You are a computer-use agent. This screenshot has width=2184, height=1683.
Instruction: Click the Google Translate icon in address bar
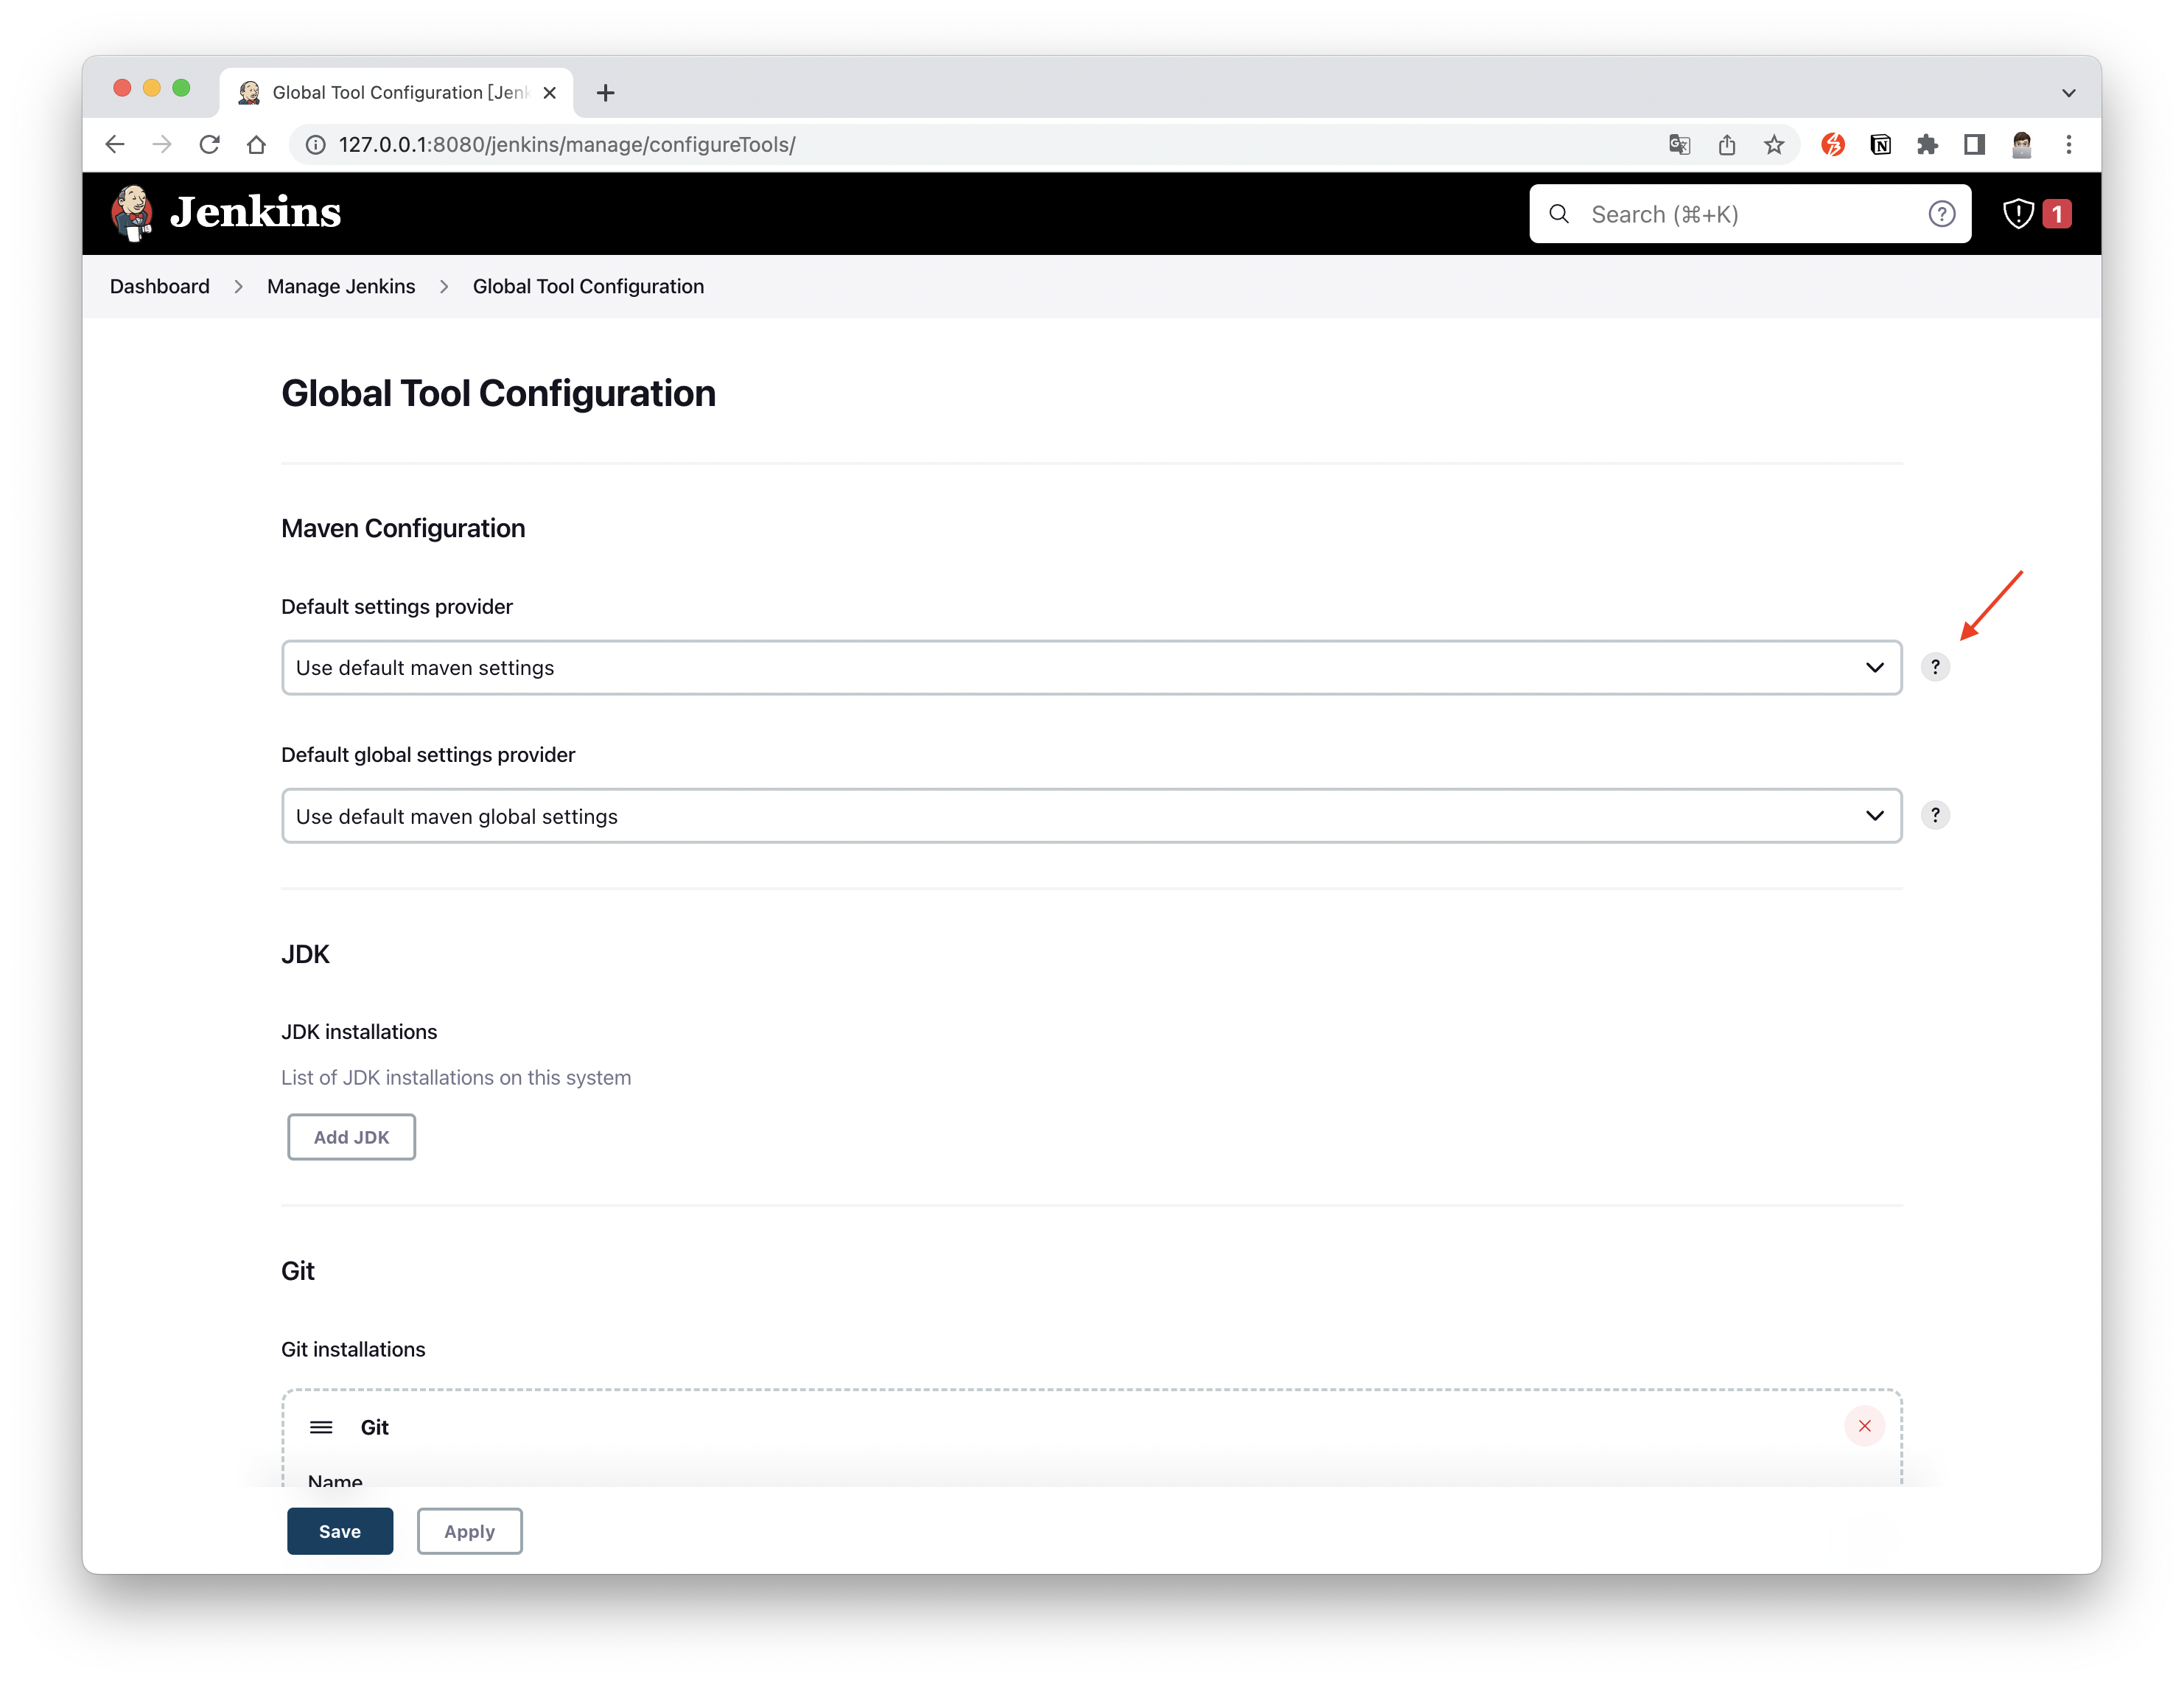tap(1680, 144)
